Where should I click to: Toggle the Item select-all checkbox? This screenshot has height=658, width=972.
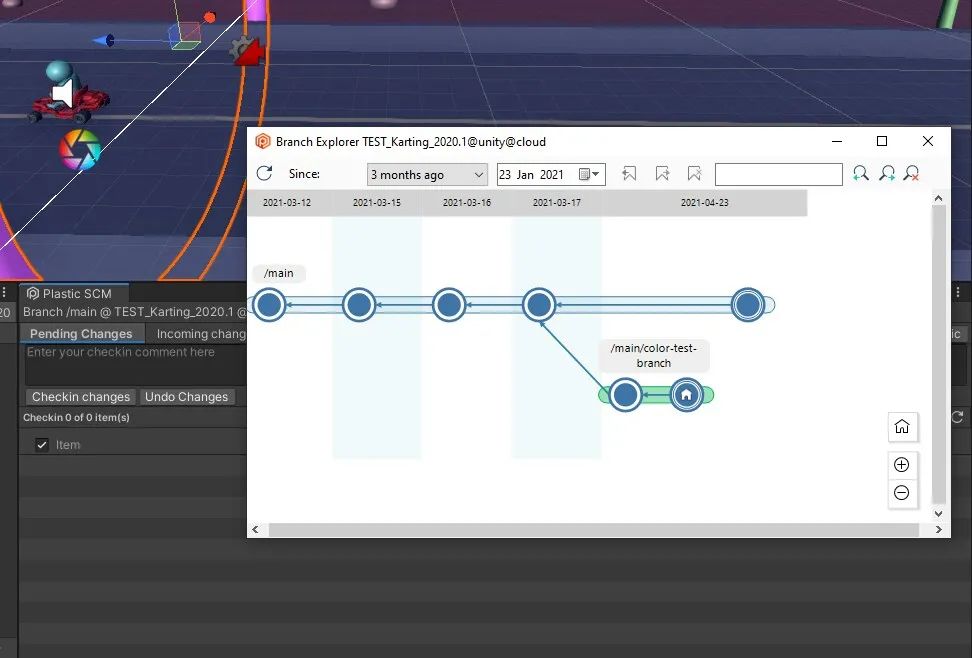point(42,445)
